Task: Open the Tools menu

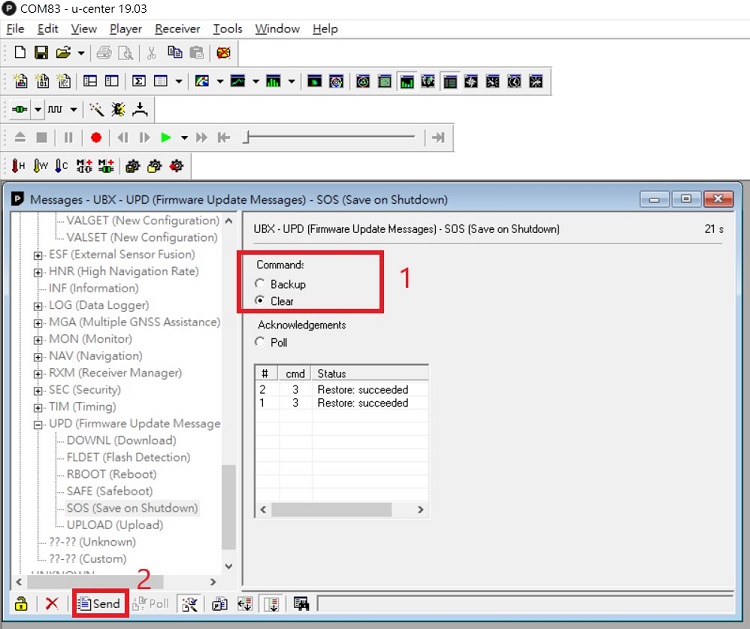Action: (x=228, y=29)
